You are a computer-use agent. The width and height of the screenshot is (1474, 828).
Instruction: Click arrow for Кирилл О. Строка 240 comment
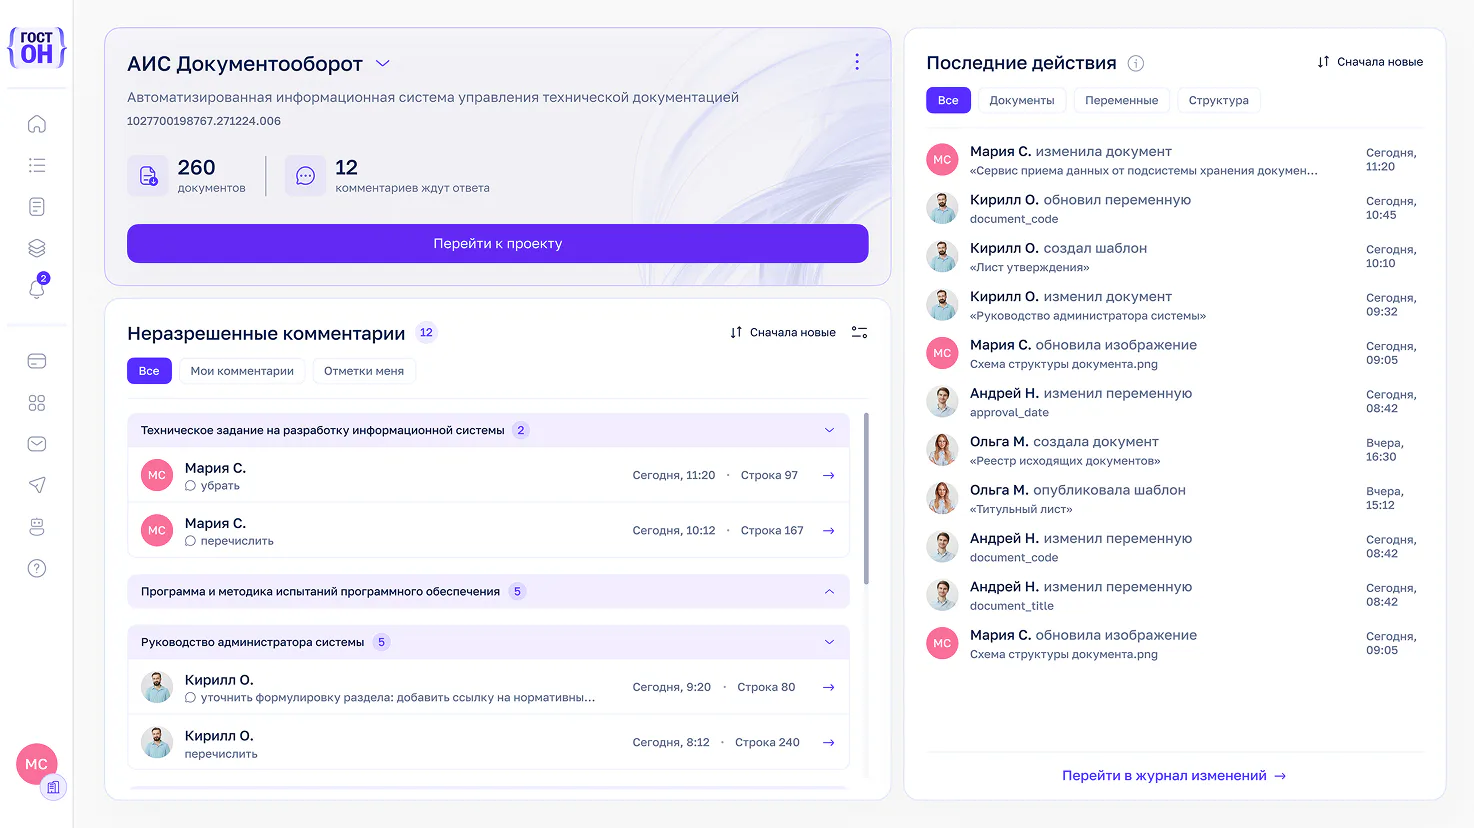(x=828, y=742)
